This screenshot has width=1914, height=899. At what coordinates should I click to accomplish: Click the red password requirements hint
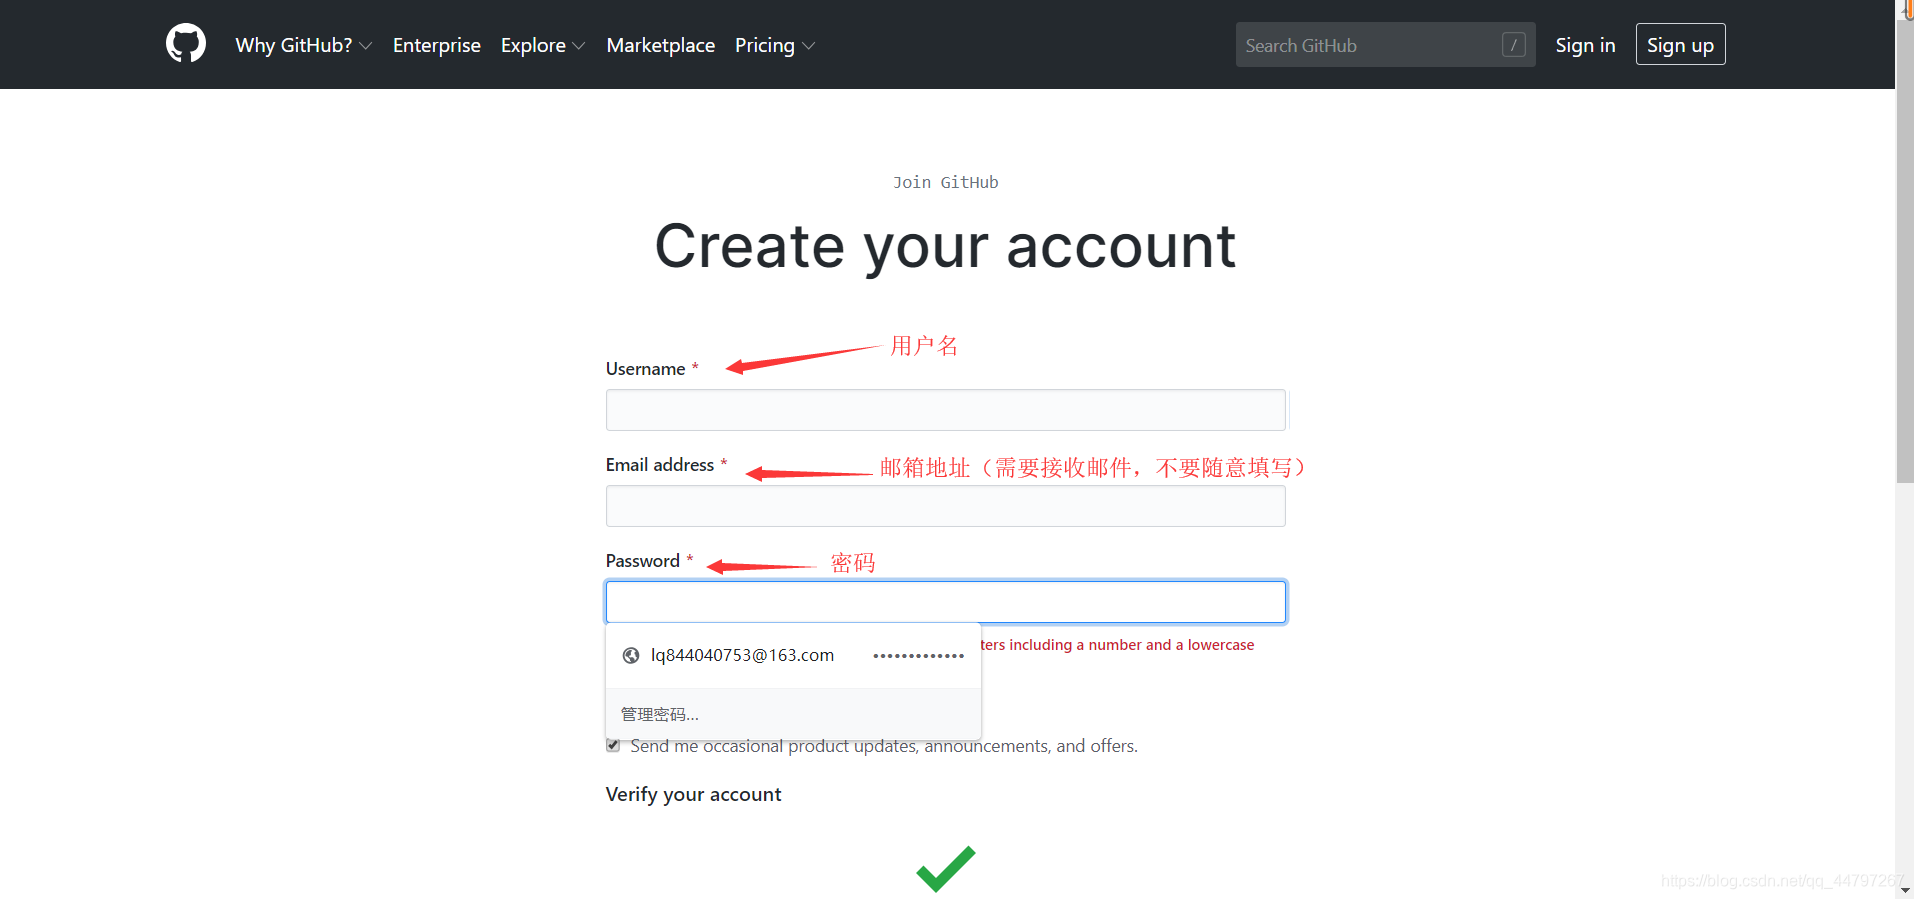1117,645
